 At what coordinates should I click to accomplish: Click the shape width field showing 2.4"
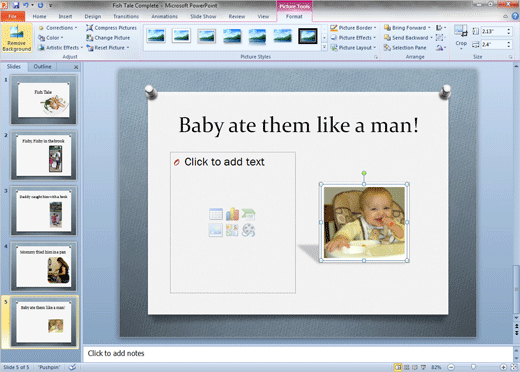click(x=493, y=44)
